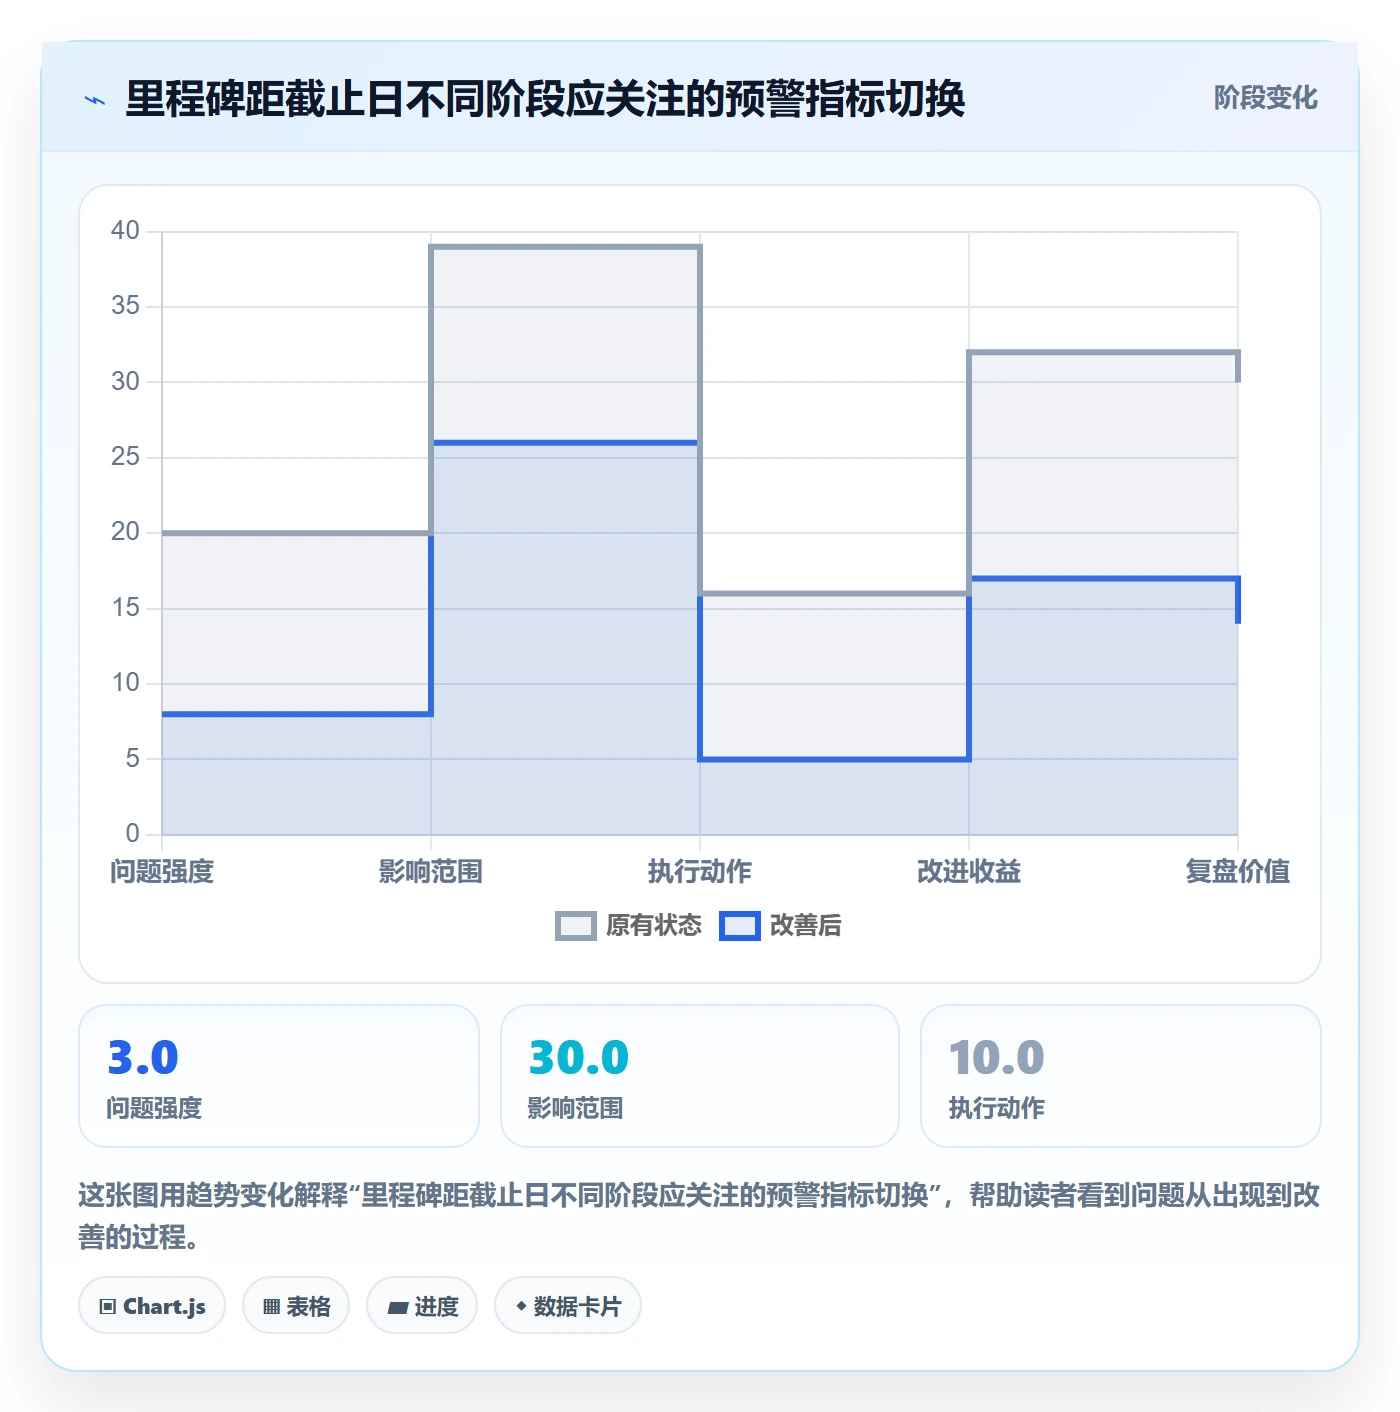Click the 问题强度 x-axis label
Viewport: 1400px width, 1412px height.
pyautogui.click(x=162, y=872)
